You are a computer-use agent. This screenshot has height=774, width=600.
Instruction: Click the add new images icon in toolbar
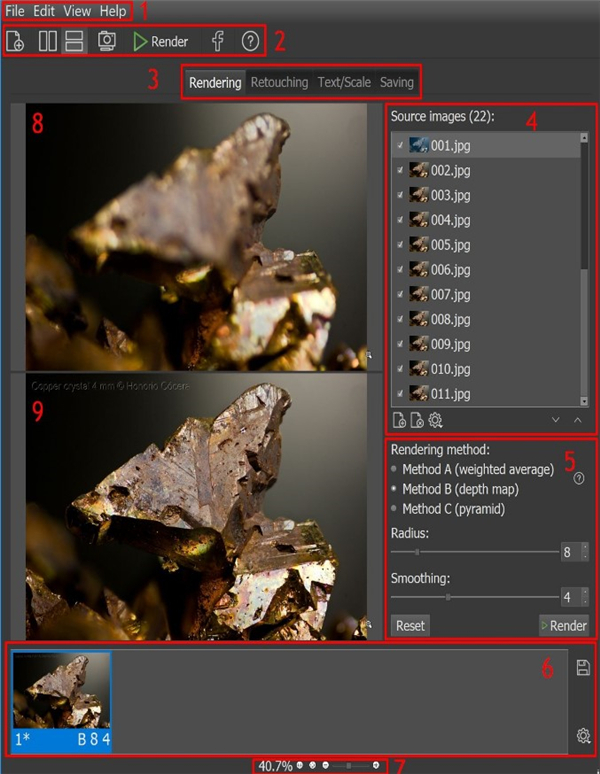point(16,41)
